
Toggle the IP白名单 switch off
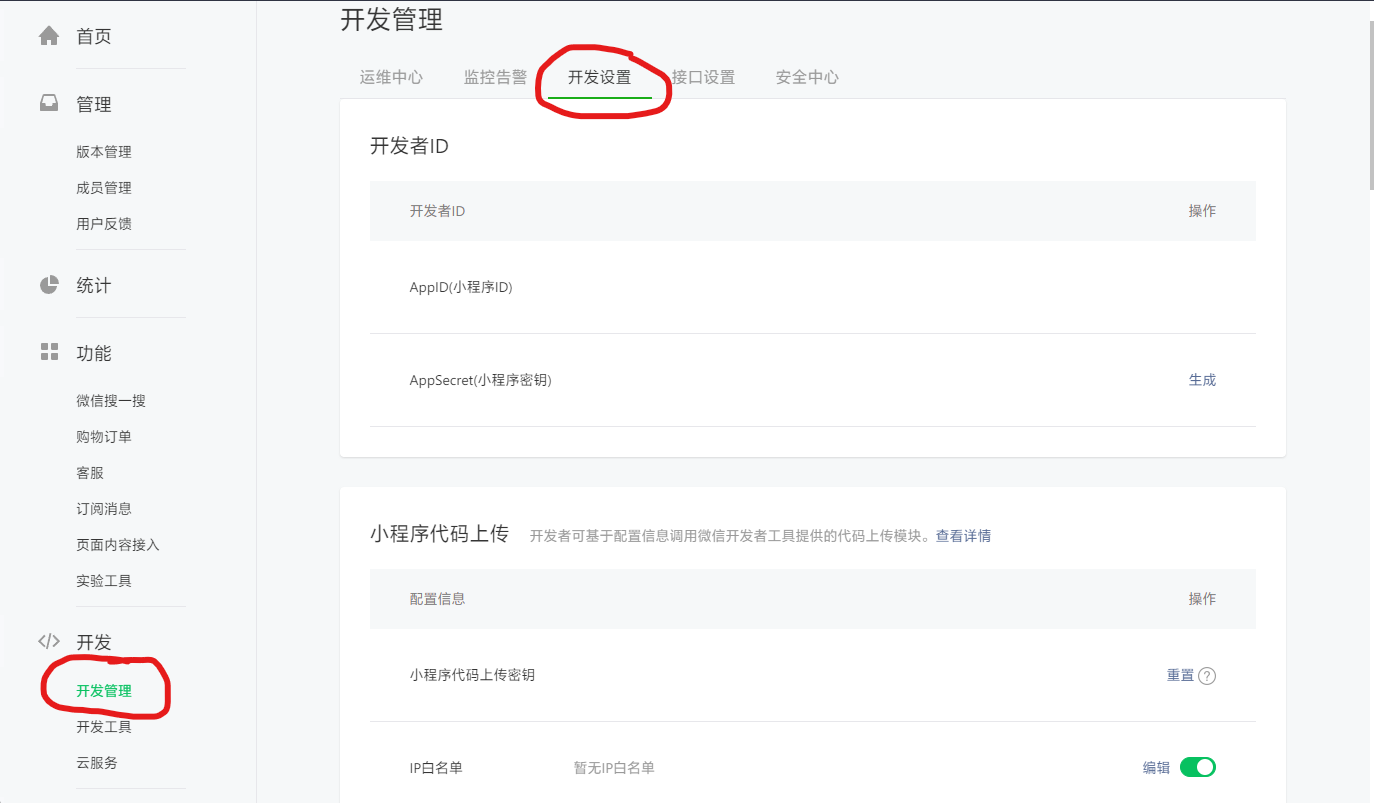(1198, 767)
